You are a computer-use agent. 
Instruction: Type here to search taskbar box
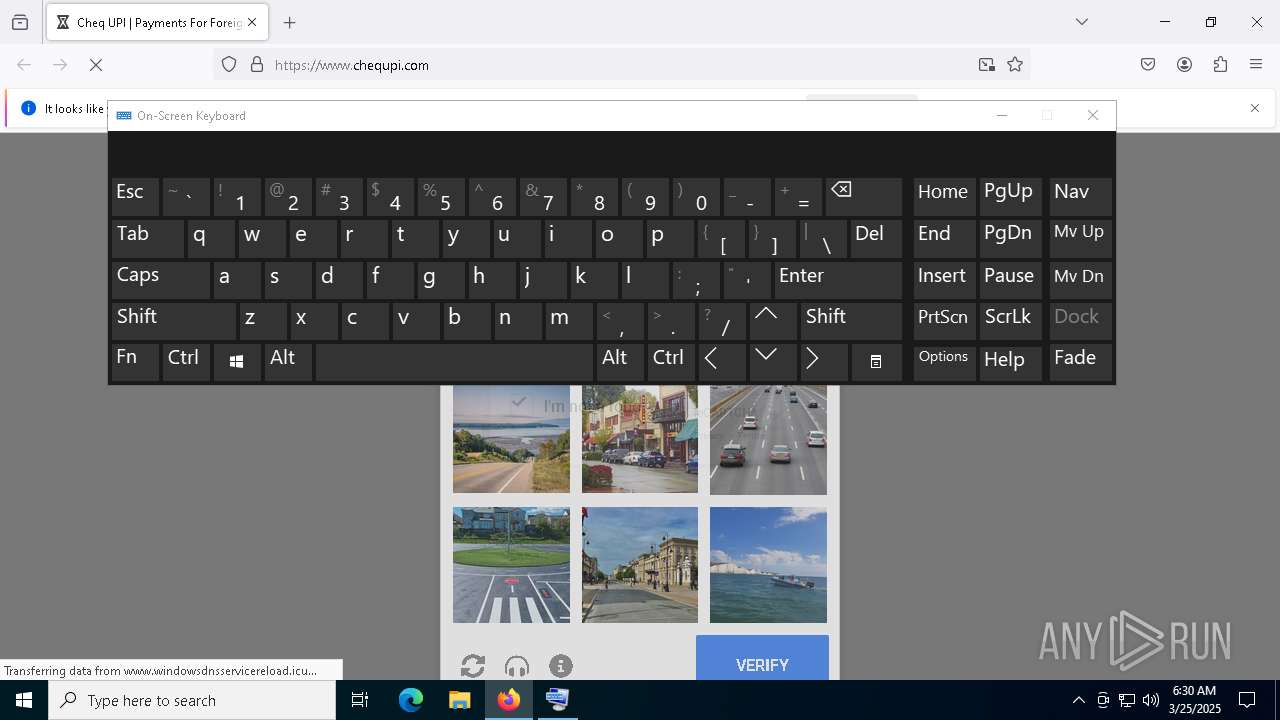pyautogui.click(x=192, y=700)
